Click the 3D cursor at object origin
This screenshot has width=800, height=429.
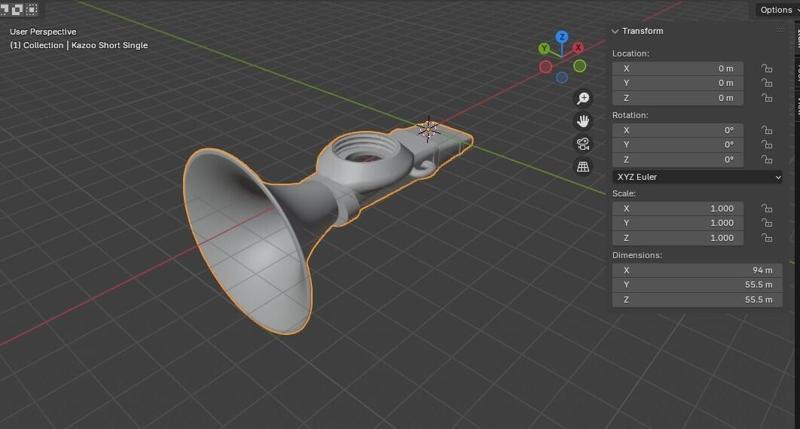click(x=428, y=130)
